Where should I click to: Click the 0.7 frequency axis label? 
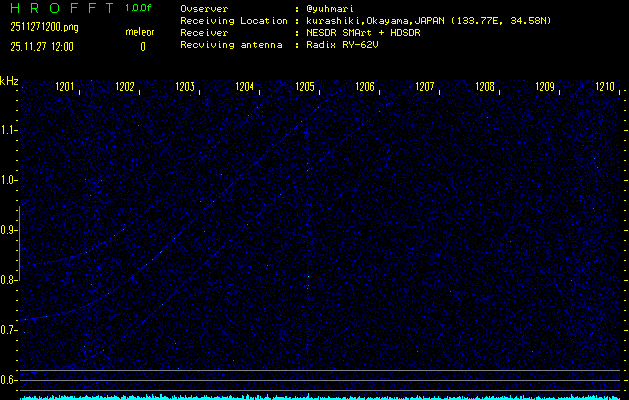click(x=9, y=330)
